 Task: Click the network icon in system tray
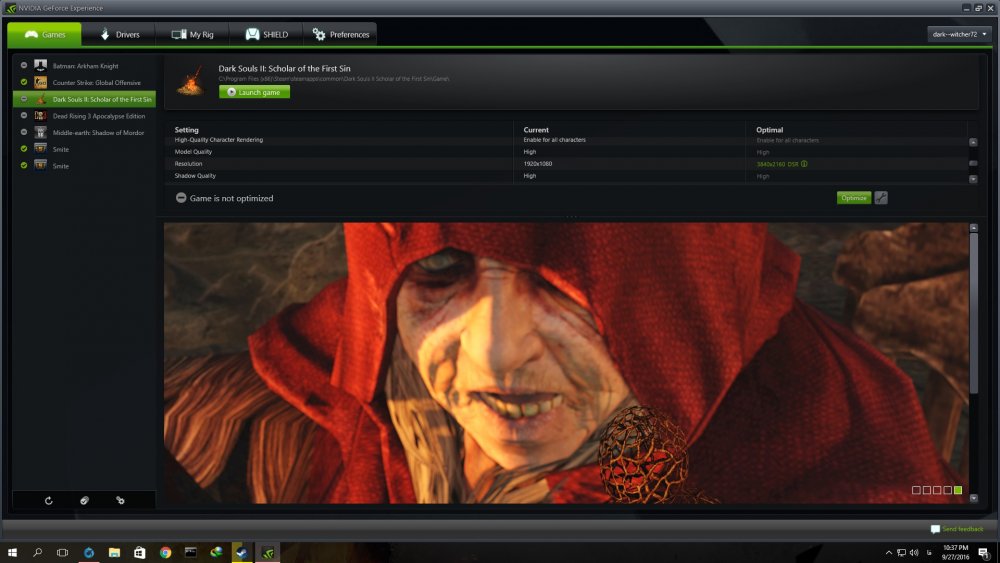(x=901, y=552)
